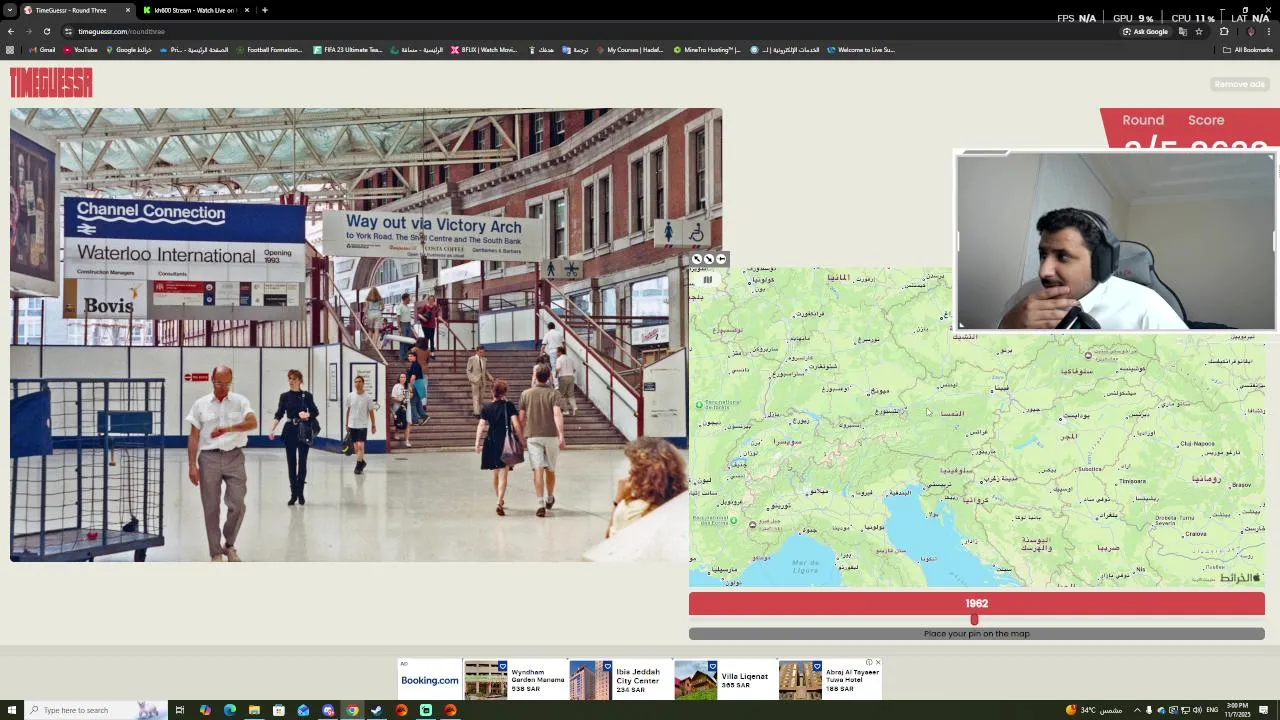
Task: Open the Villa Liqenat ad
Action: click(x=725, y=680)
